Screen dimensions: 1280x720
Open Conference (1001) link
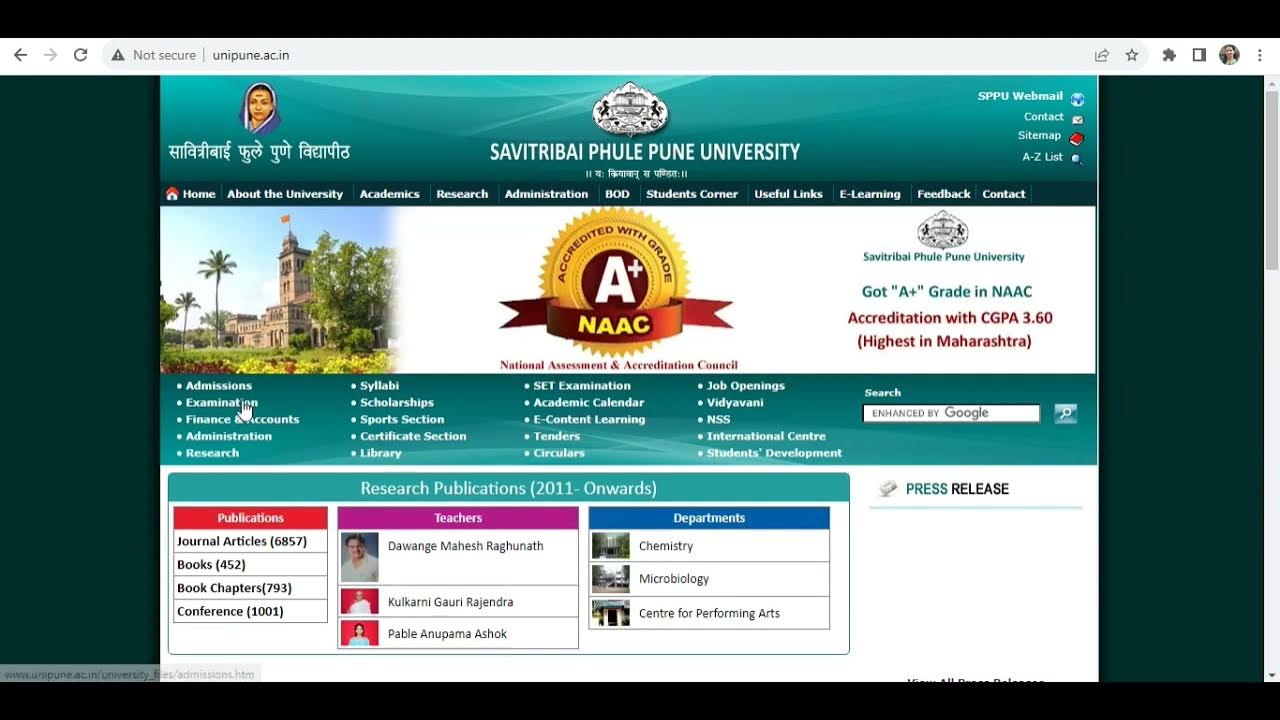230,612
